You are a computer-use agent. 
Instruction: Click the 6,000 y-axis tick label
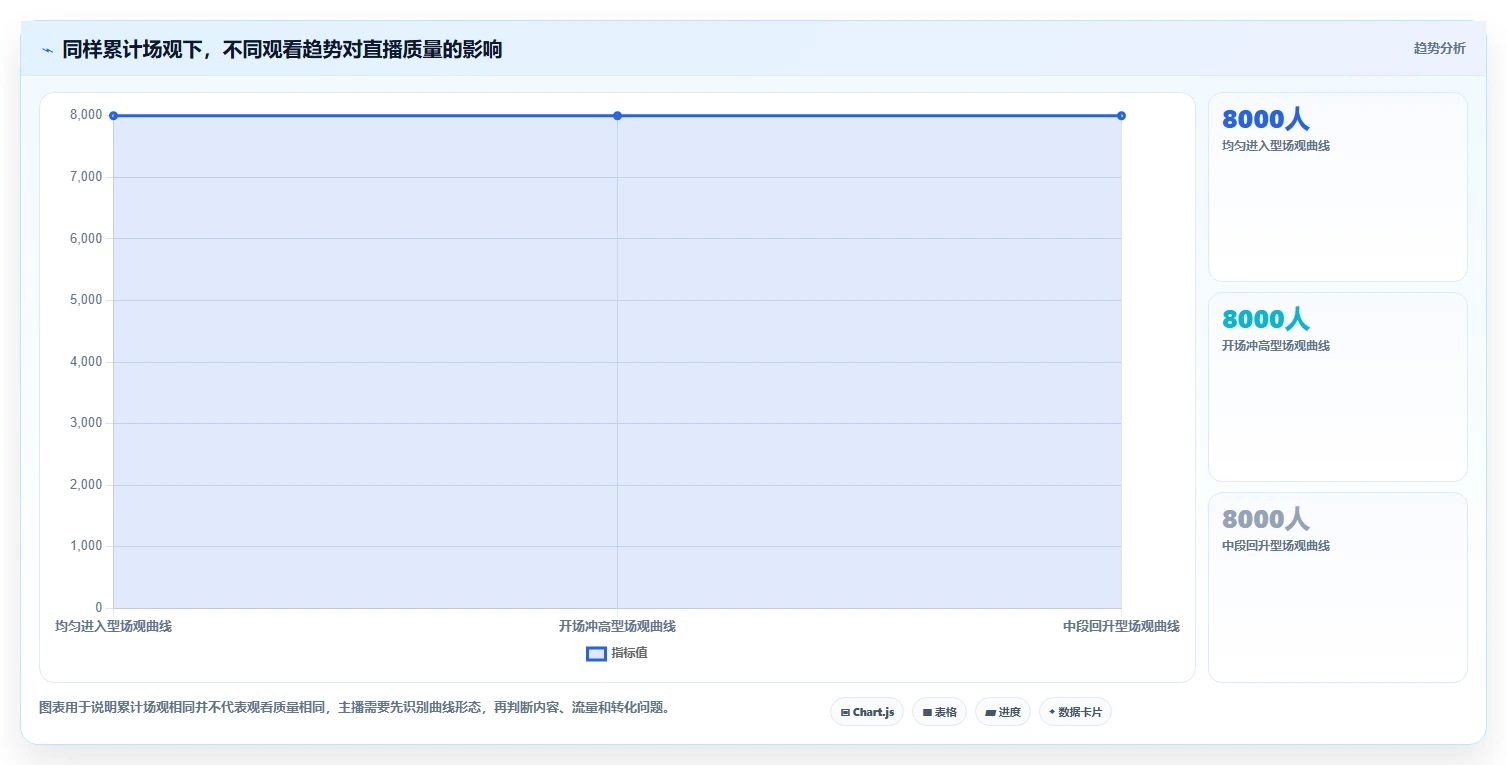tap(86, 238)
